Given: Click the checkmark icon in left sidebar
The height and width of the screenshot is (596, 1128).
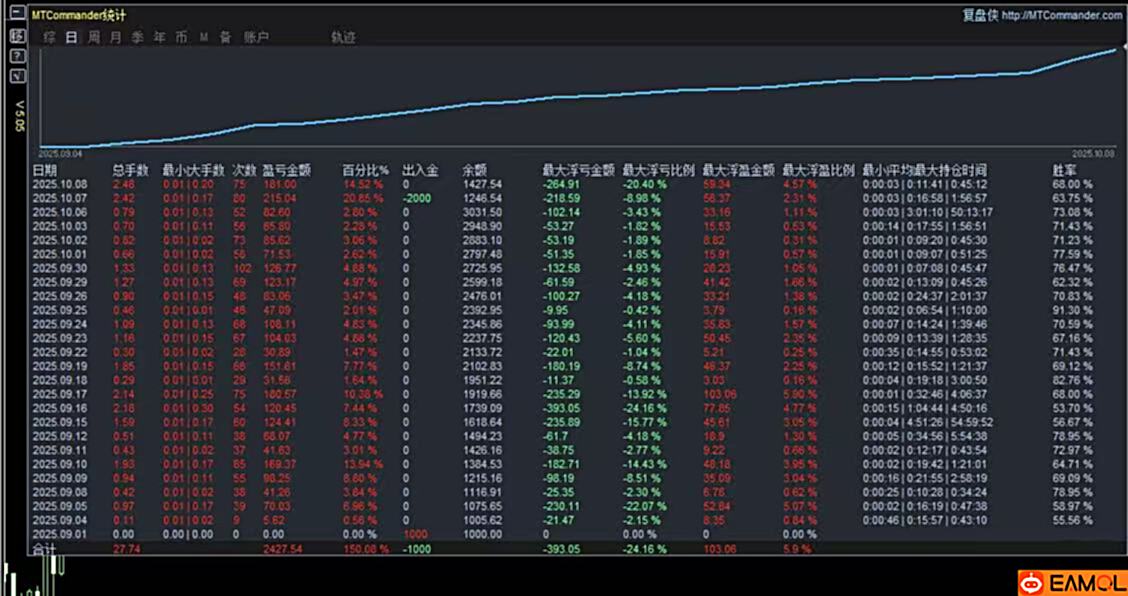Looking at the screenshot, I should pyautogui.click(x=17, y=76).
